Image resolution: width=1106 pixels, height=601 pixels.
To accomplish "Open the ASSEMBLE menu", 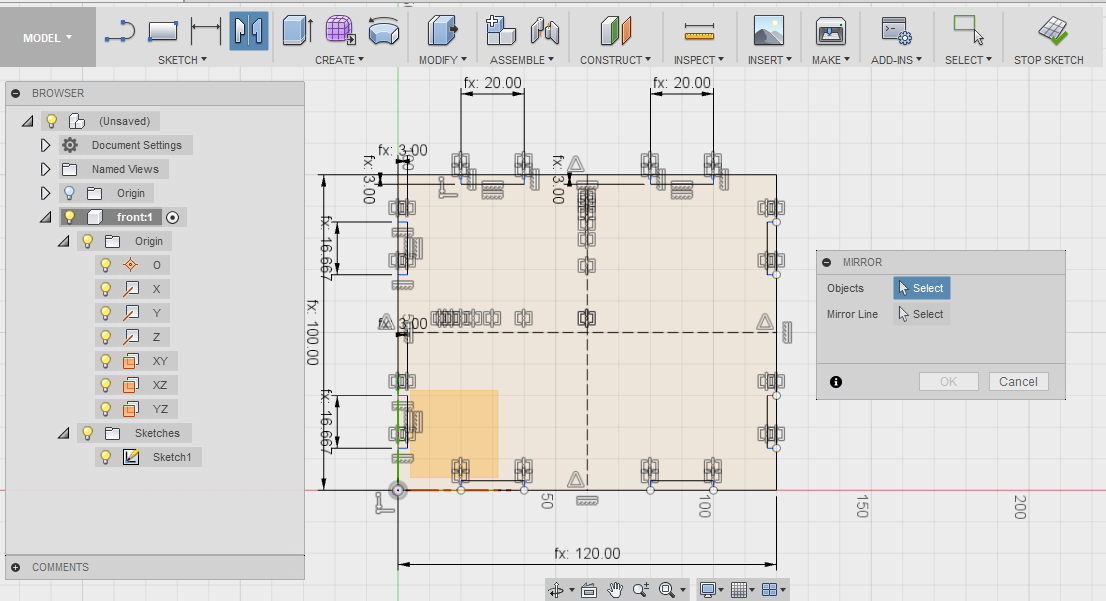I will [x=522, y=60].
